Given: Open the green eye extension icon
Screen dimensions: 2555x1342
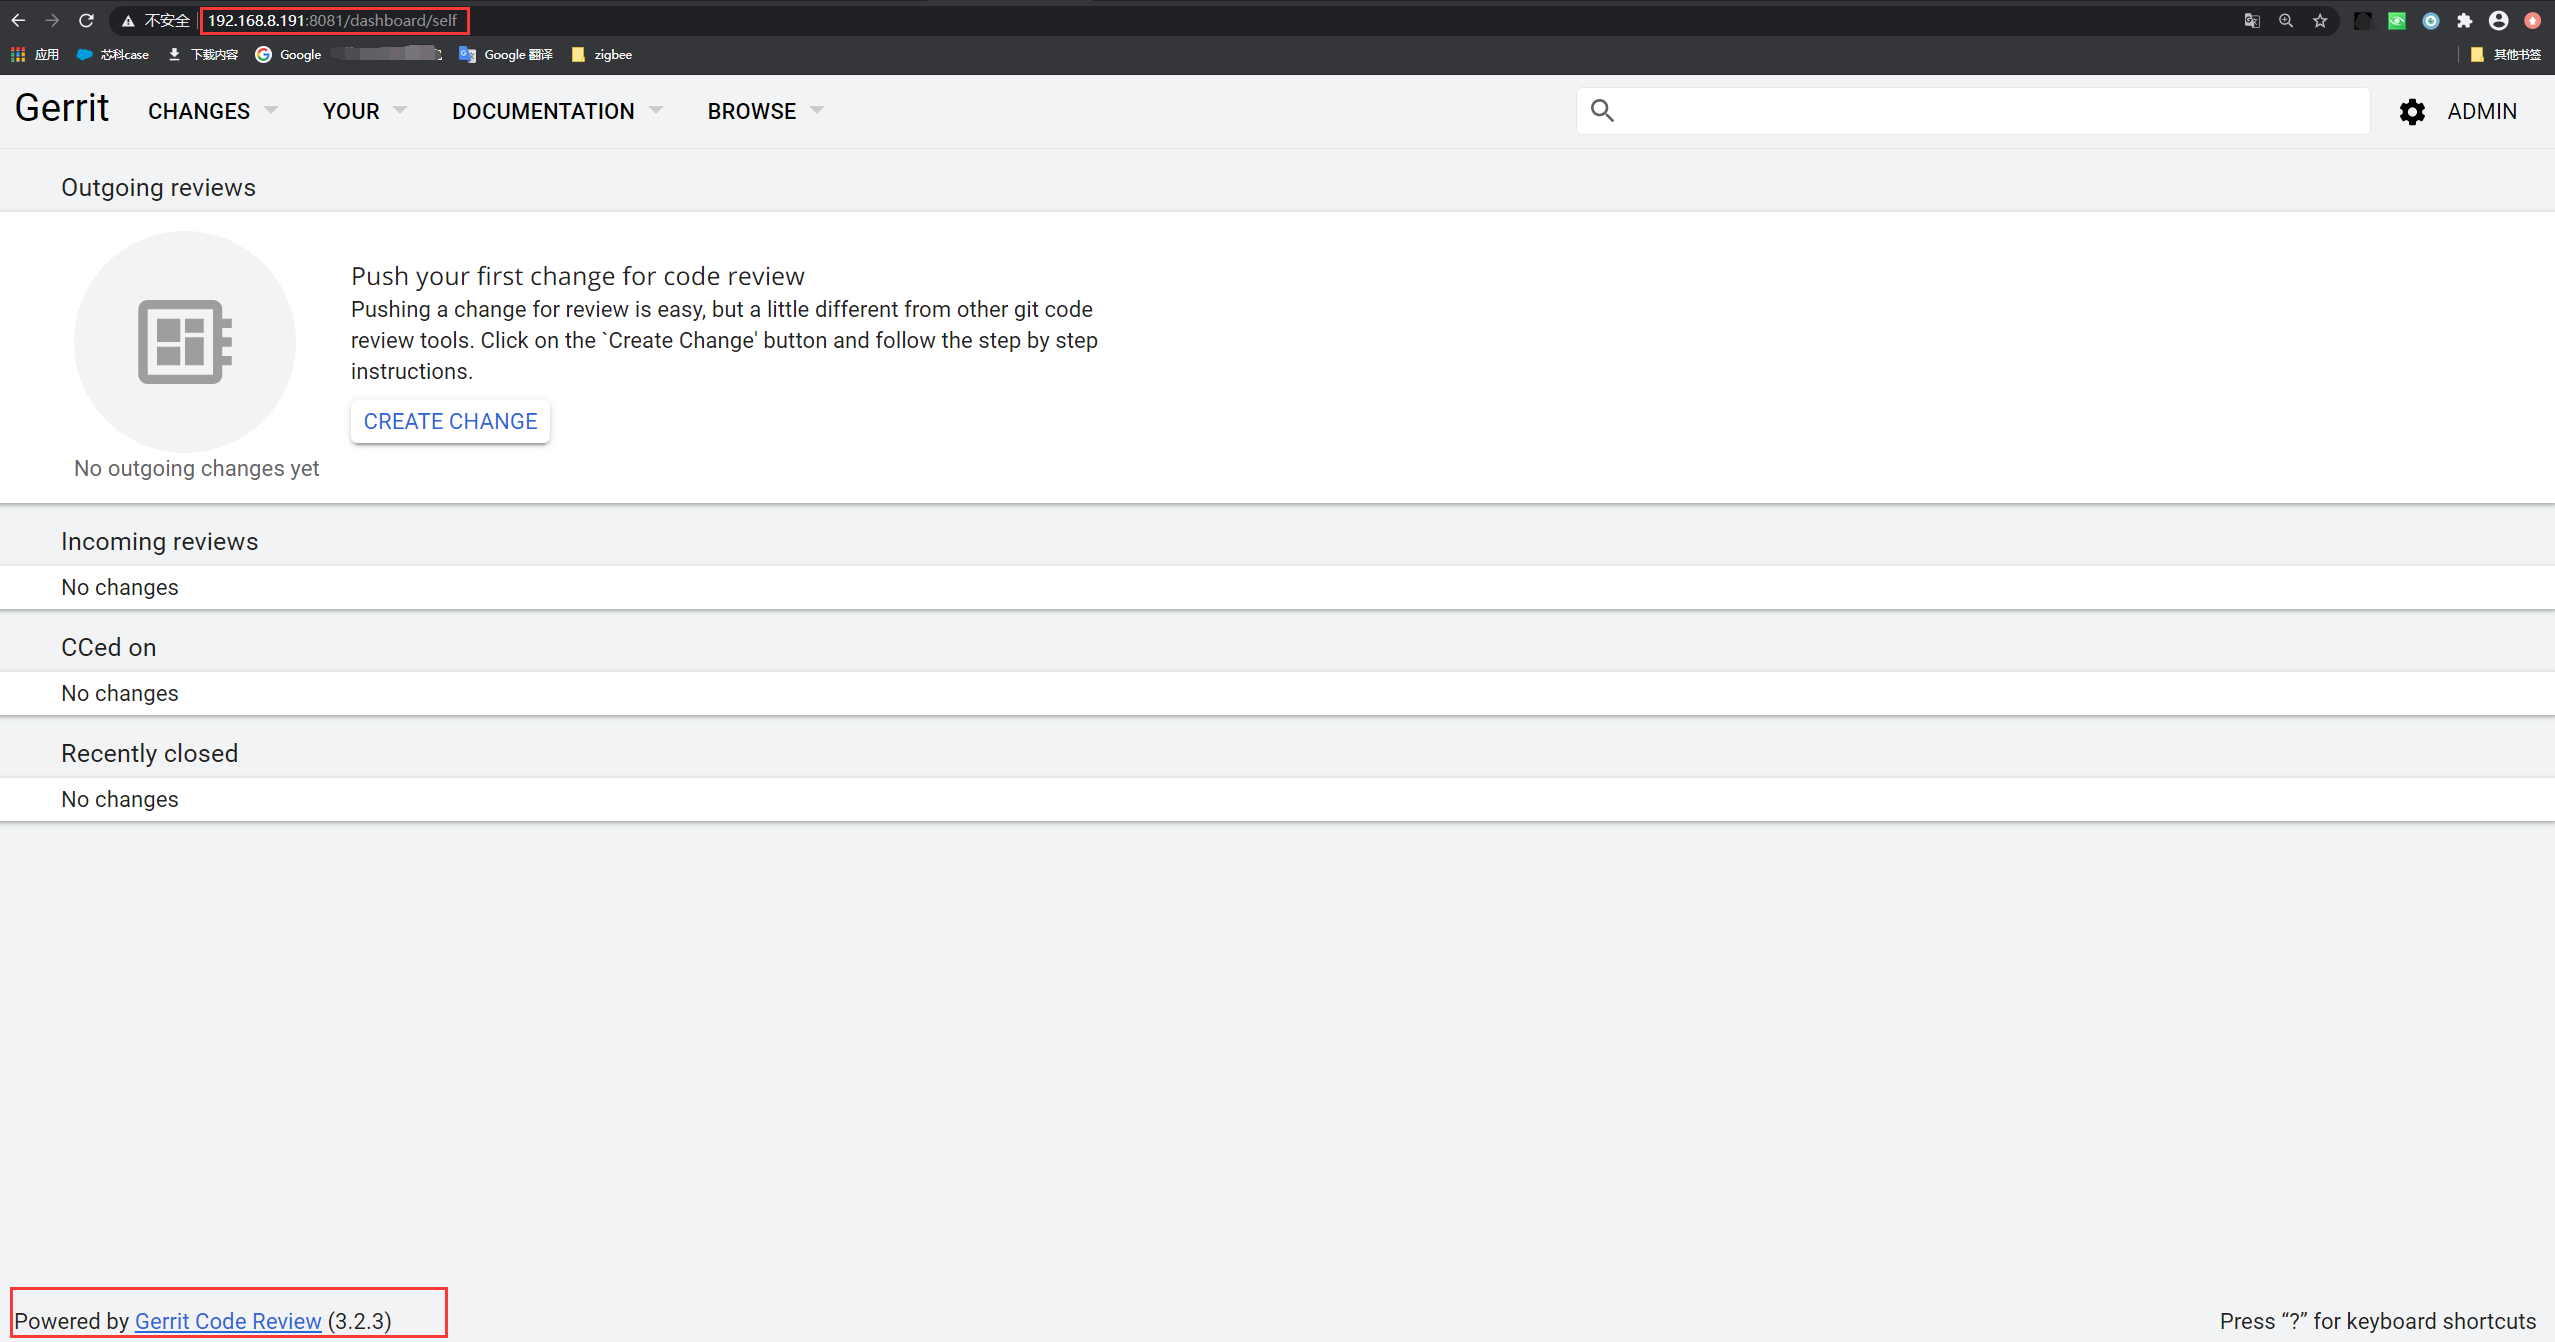Looking at the screenshot, I should click(x=2396, y=20).
